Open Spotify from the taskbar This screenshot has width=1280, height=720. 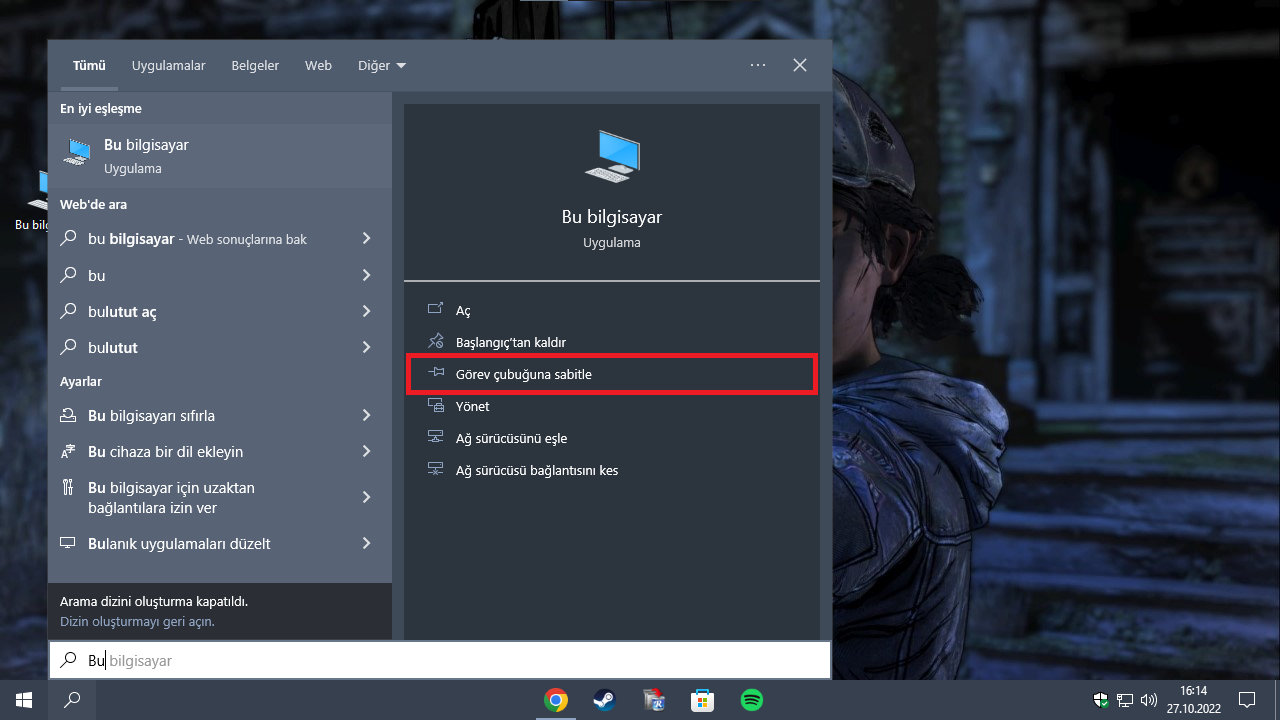[752, 700]
